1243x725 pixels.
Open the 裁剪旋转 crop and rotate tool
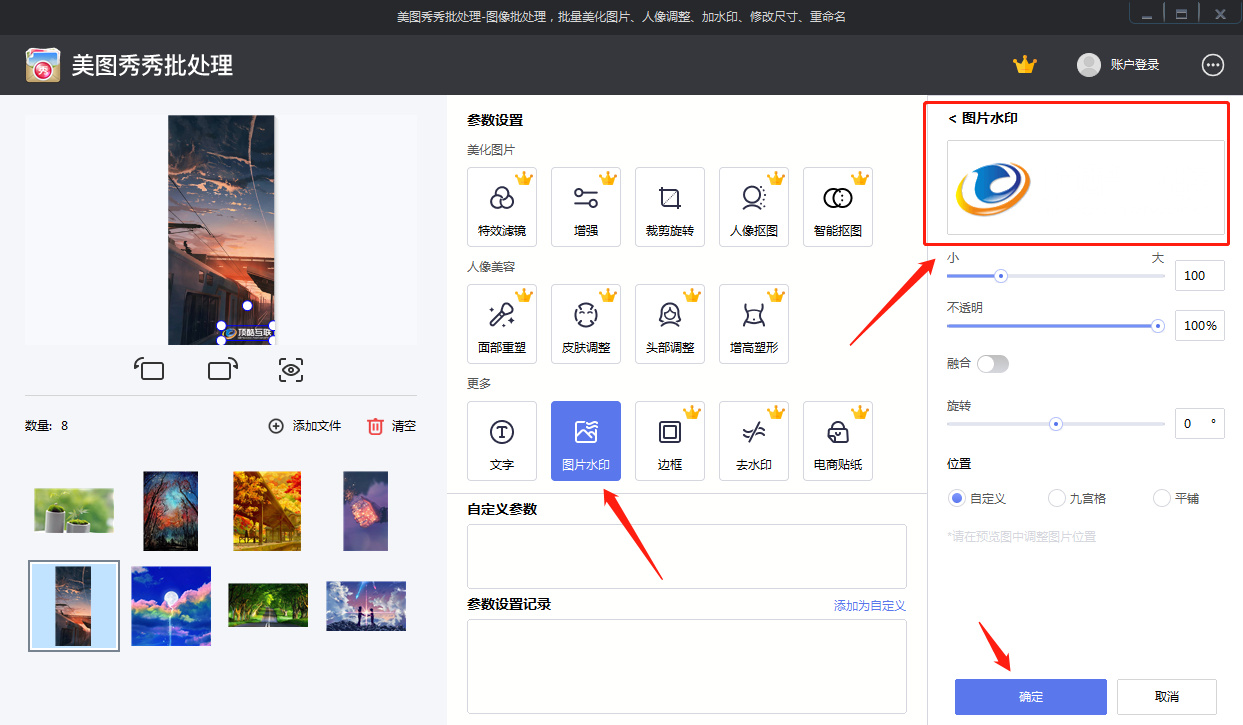coord(670,207)
